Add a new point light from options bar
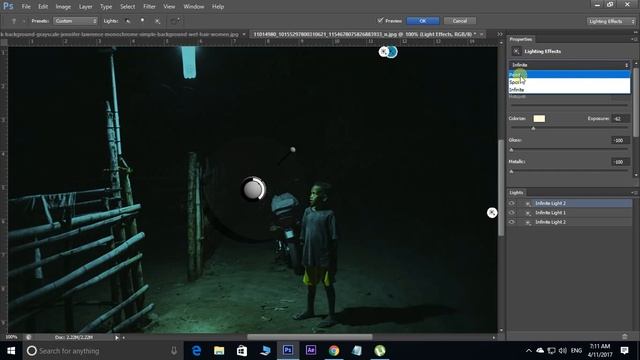640x360 pixels. coord(142,21)
